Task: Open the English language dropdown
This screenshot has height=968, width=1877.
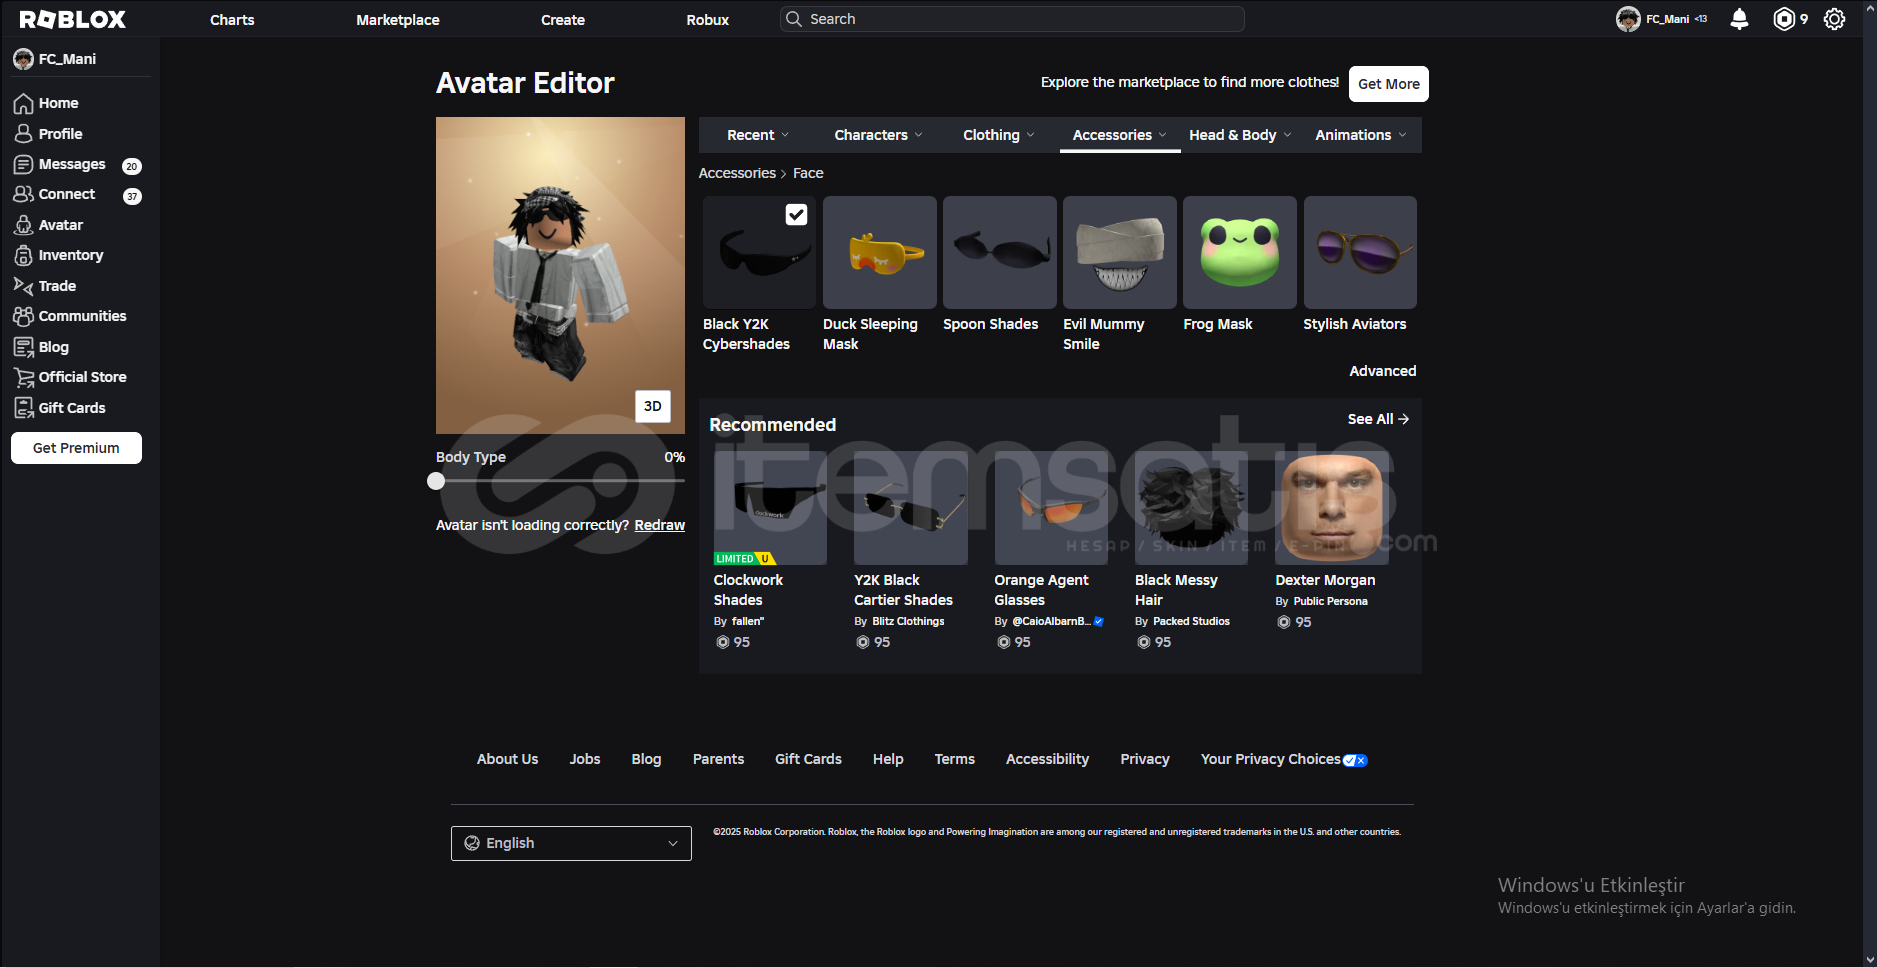Action: pyautogui.click(x=571, y=843)
